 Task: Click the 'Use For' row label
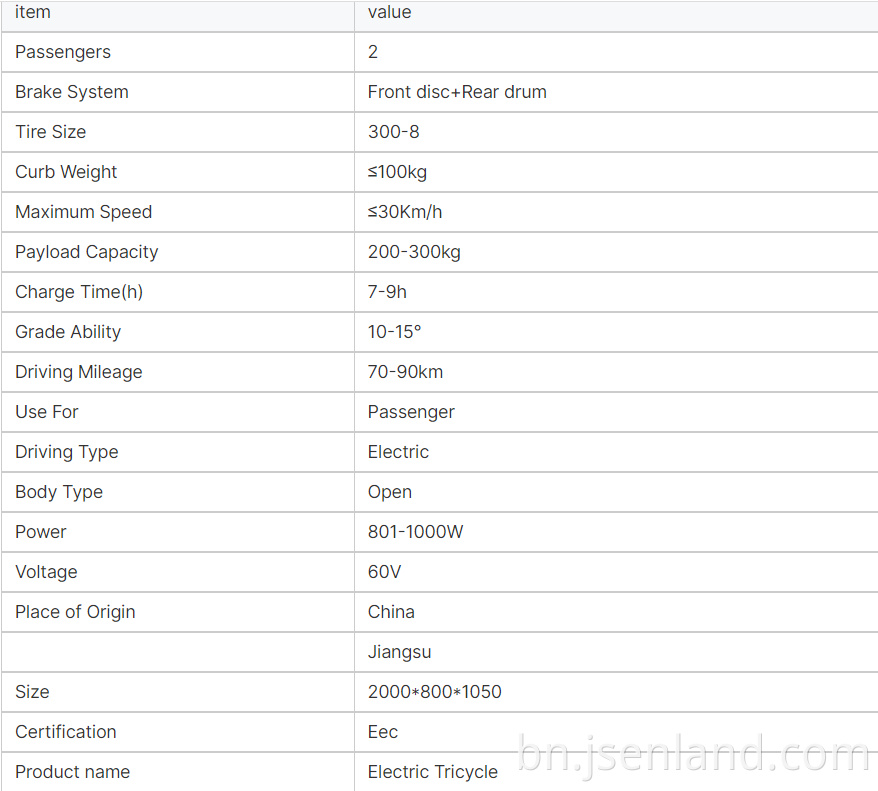click(x=46, y=412)
